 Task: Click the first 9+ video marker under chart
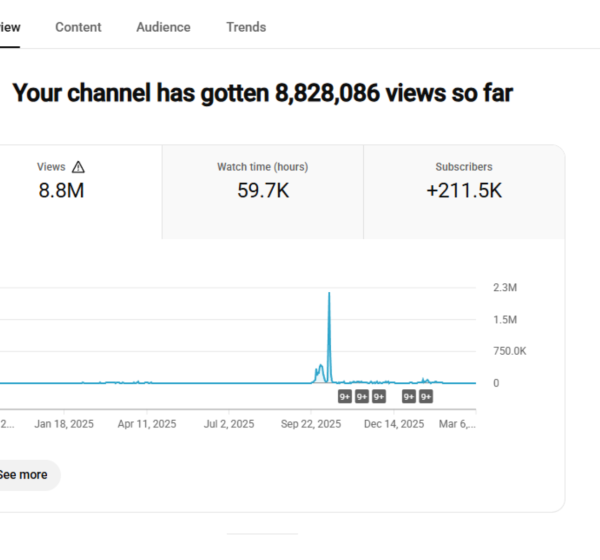(x=344, y=397)
